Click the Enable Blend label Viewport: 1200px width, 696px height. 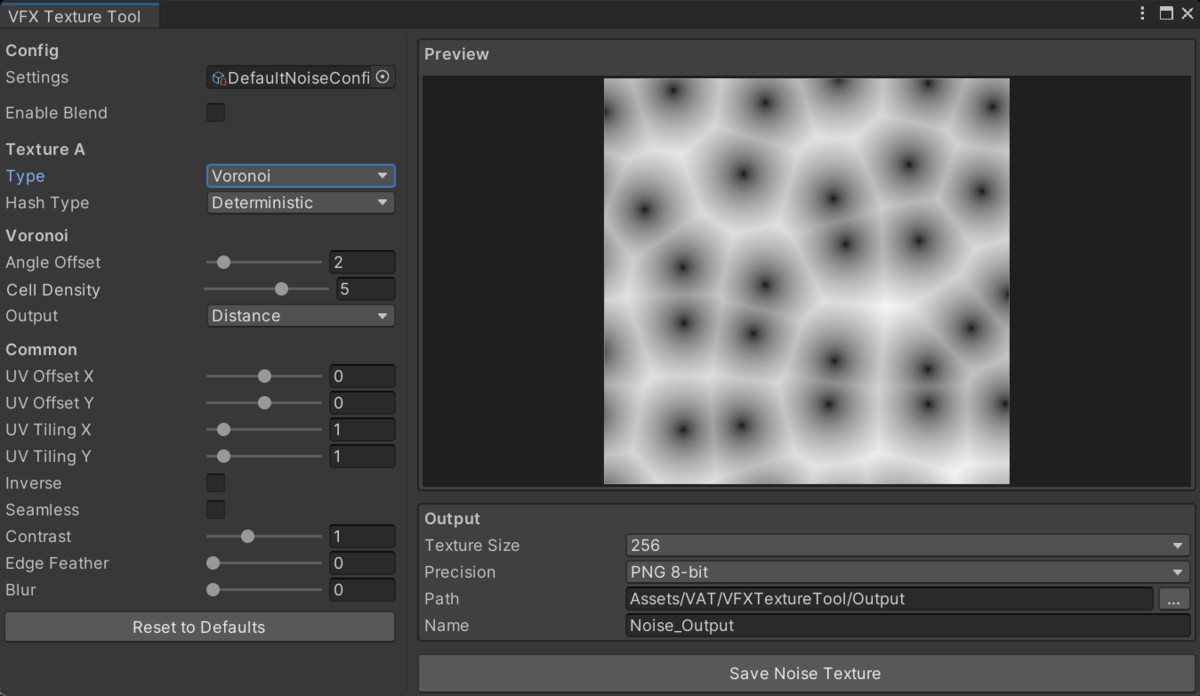pyautogui.click(x=56, y=113)
